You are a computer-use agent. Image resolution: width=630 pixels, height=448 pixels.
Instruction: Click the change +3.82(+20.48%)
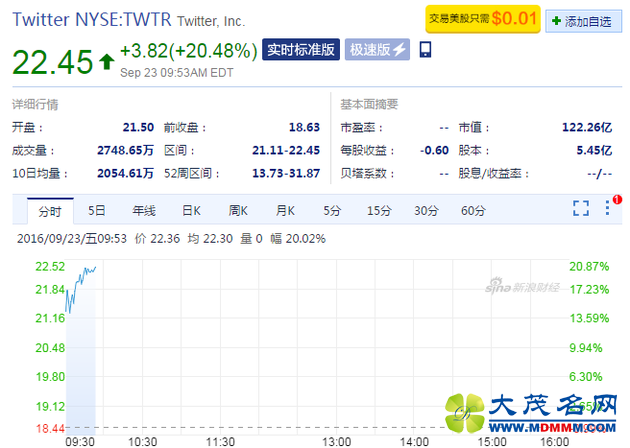coord(188,51)
